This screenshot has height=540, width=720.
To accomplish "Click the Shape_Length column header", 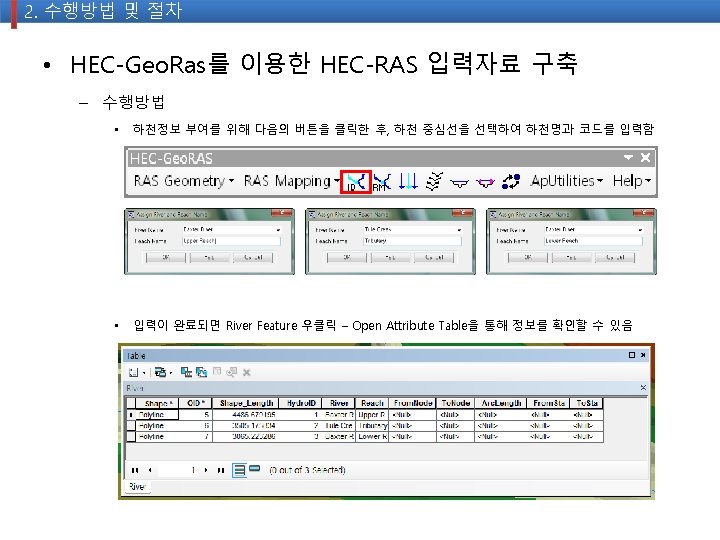I will click(x=247, y=403).
